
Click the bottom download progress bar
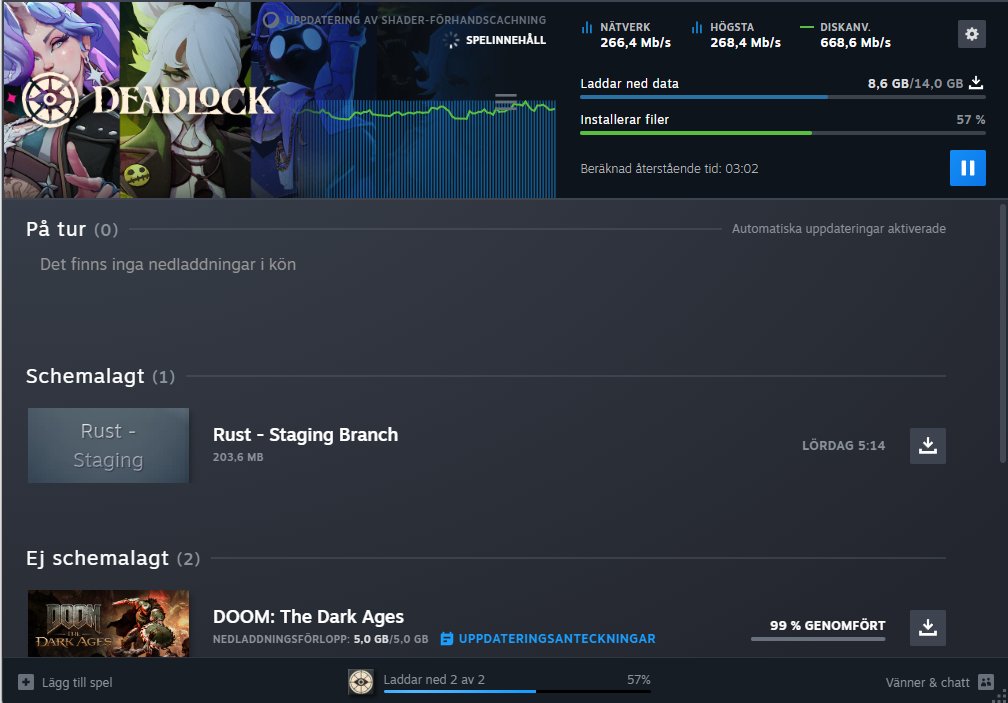pos(517,691)
